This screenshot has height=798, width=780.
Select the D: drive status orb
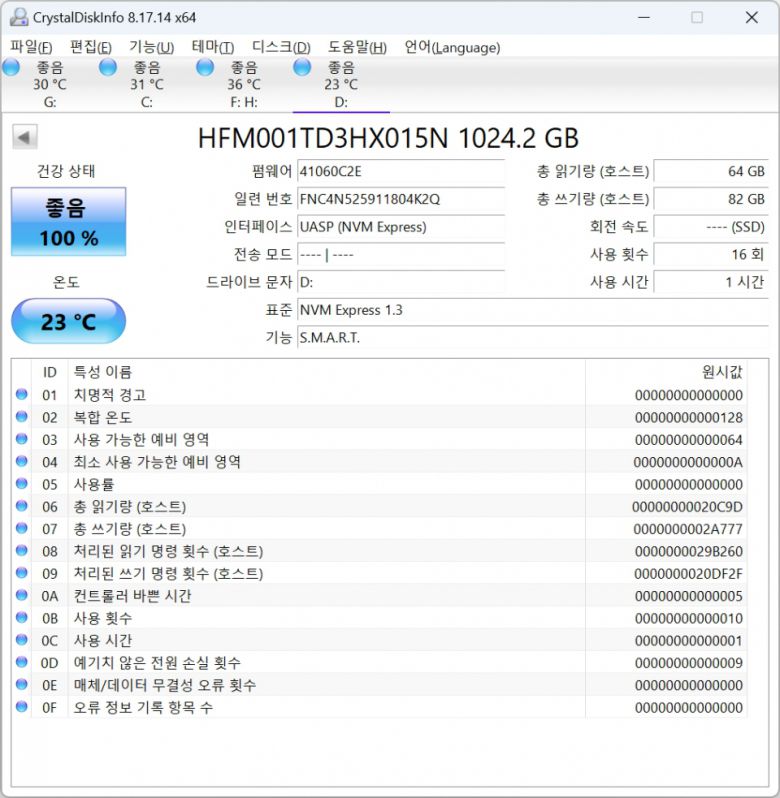pyautogui.click(x=302, y=67)
